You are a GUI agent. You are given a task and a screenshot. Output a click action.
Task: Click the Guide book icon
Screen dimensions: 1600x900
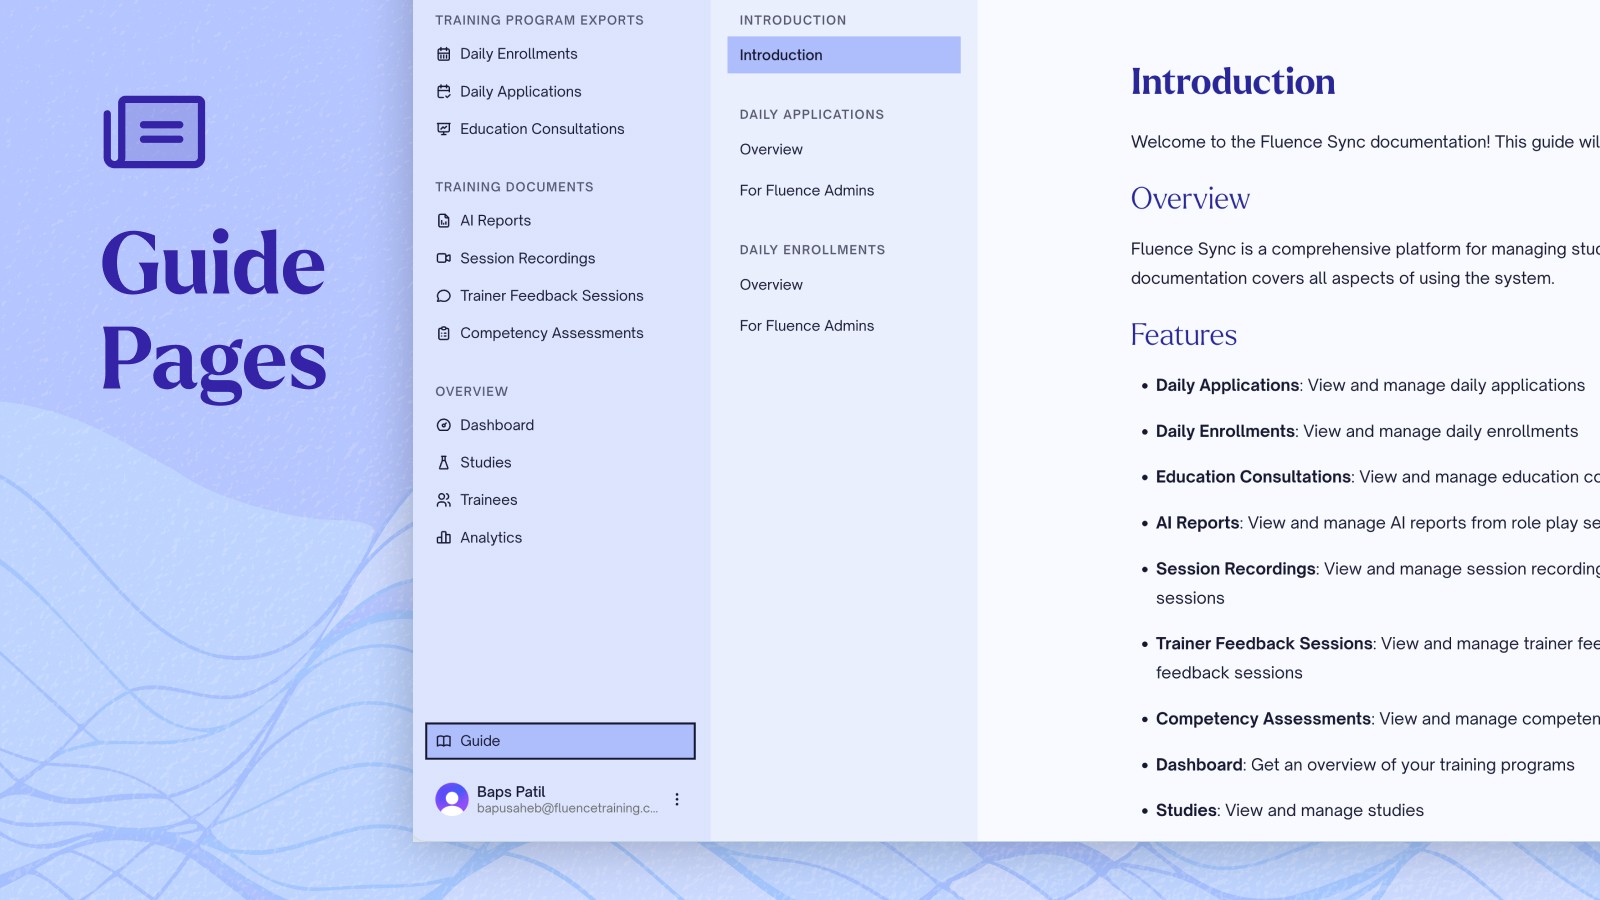pos(444,741)
